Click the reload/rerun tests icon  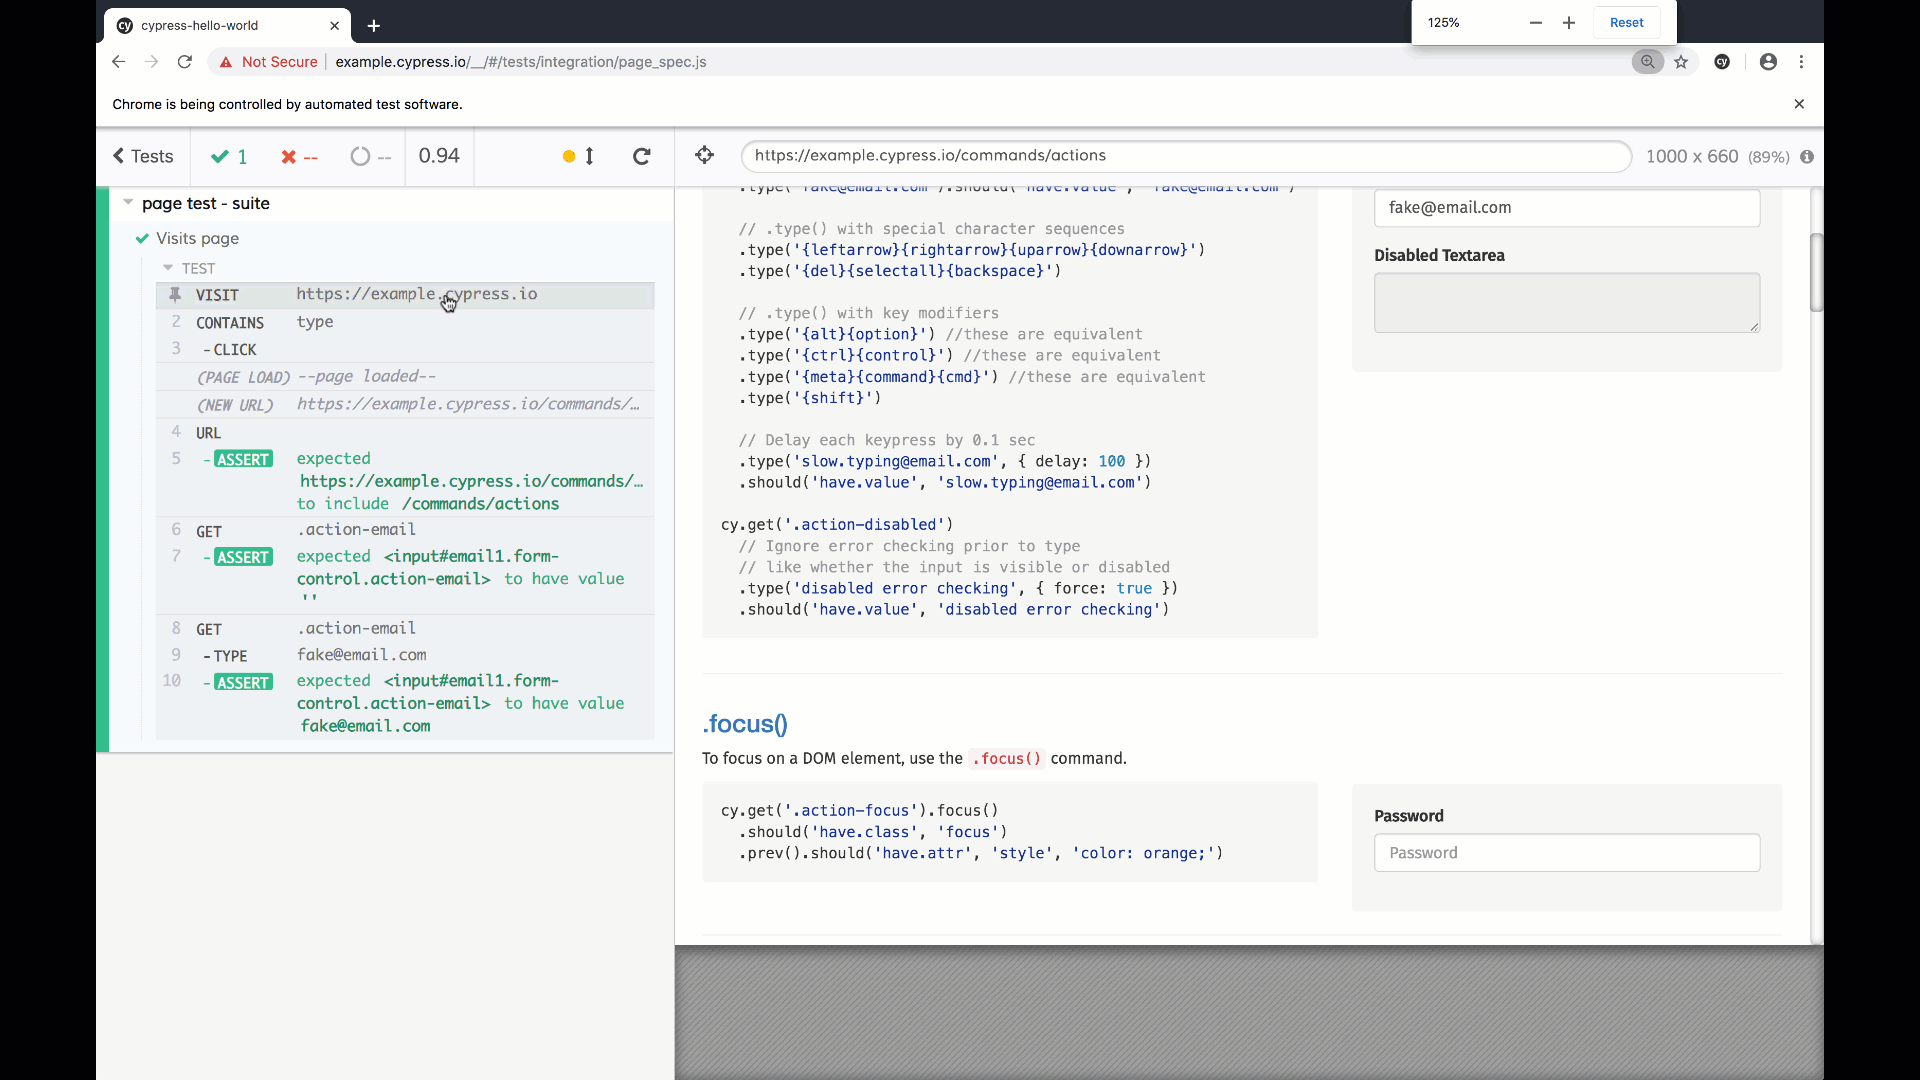click(x=642, y=156)
